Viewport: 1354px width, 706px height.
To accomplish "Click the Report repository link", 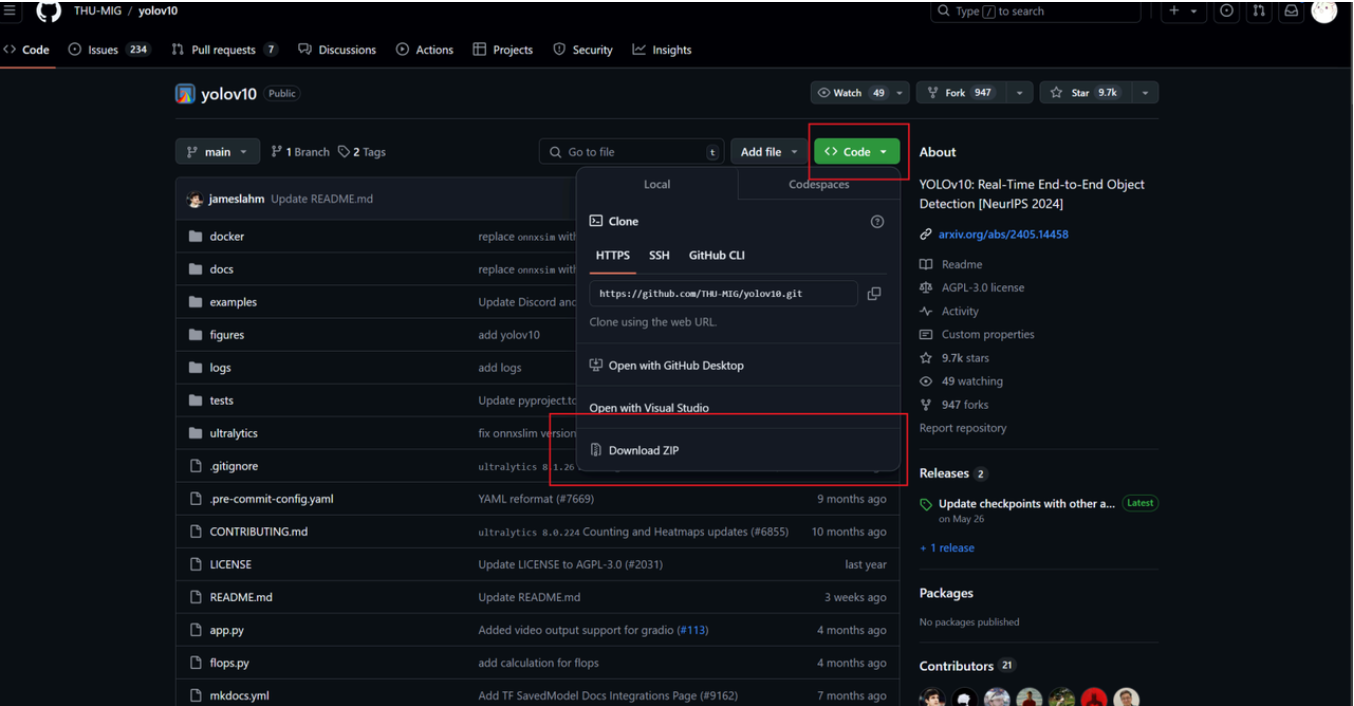I will pyautogui.click(x=963, y=428).
